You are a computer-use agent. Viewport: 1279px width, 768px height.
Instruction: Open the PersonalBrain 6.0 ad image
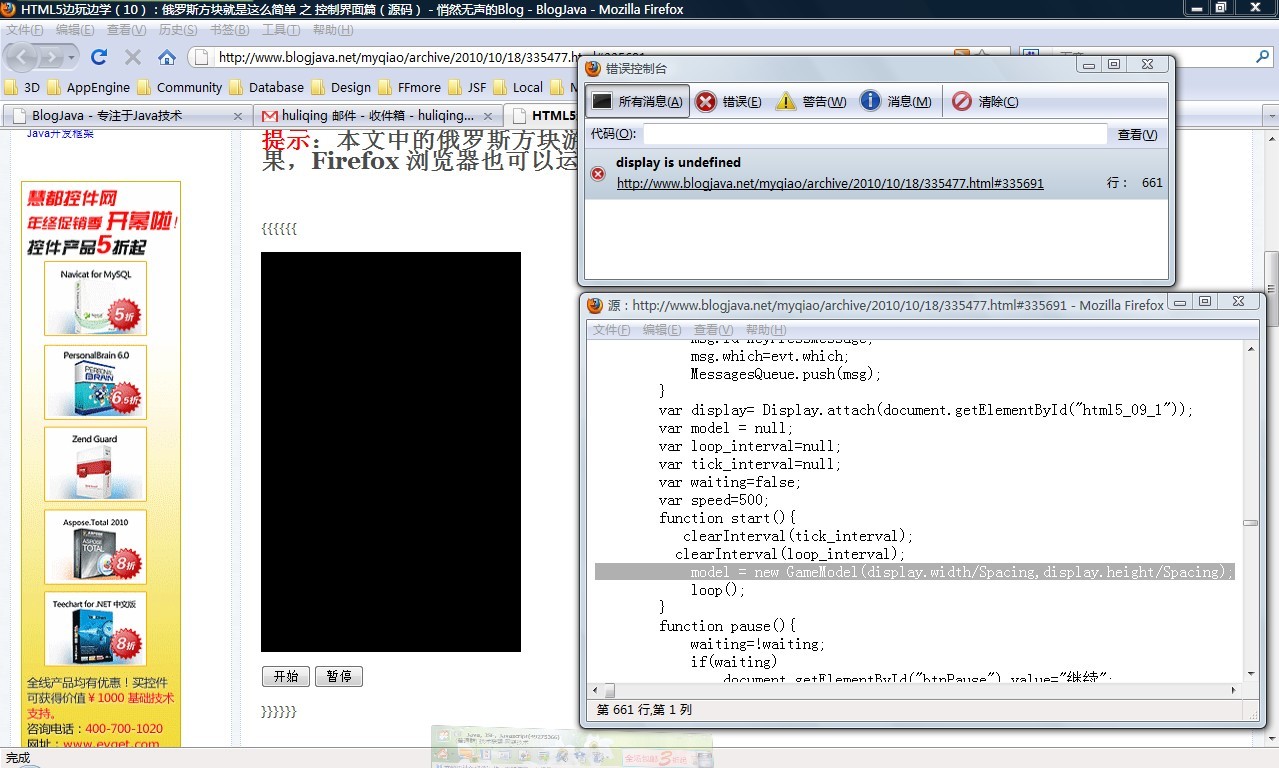coord(96,382)
